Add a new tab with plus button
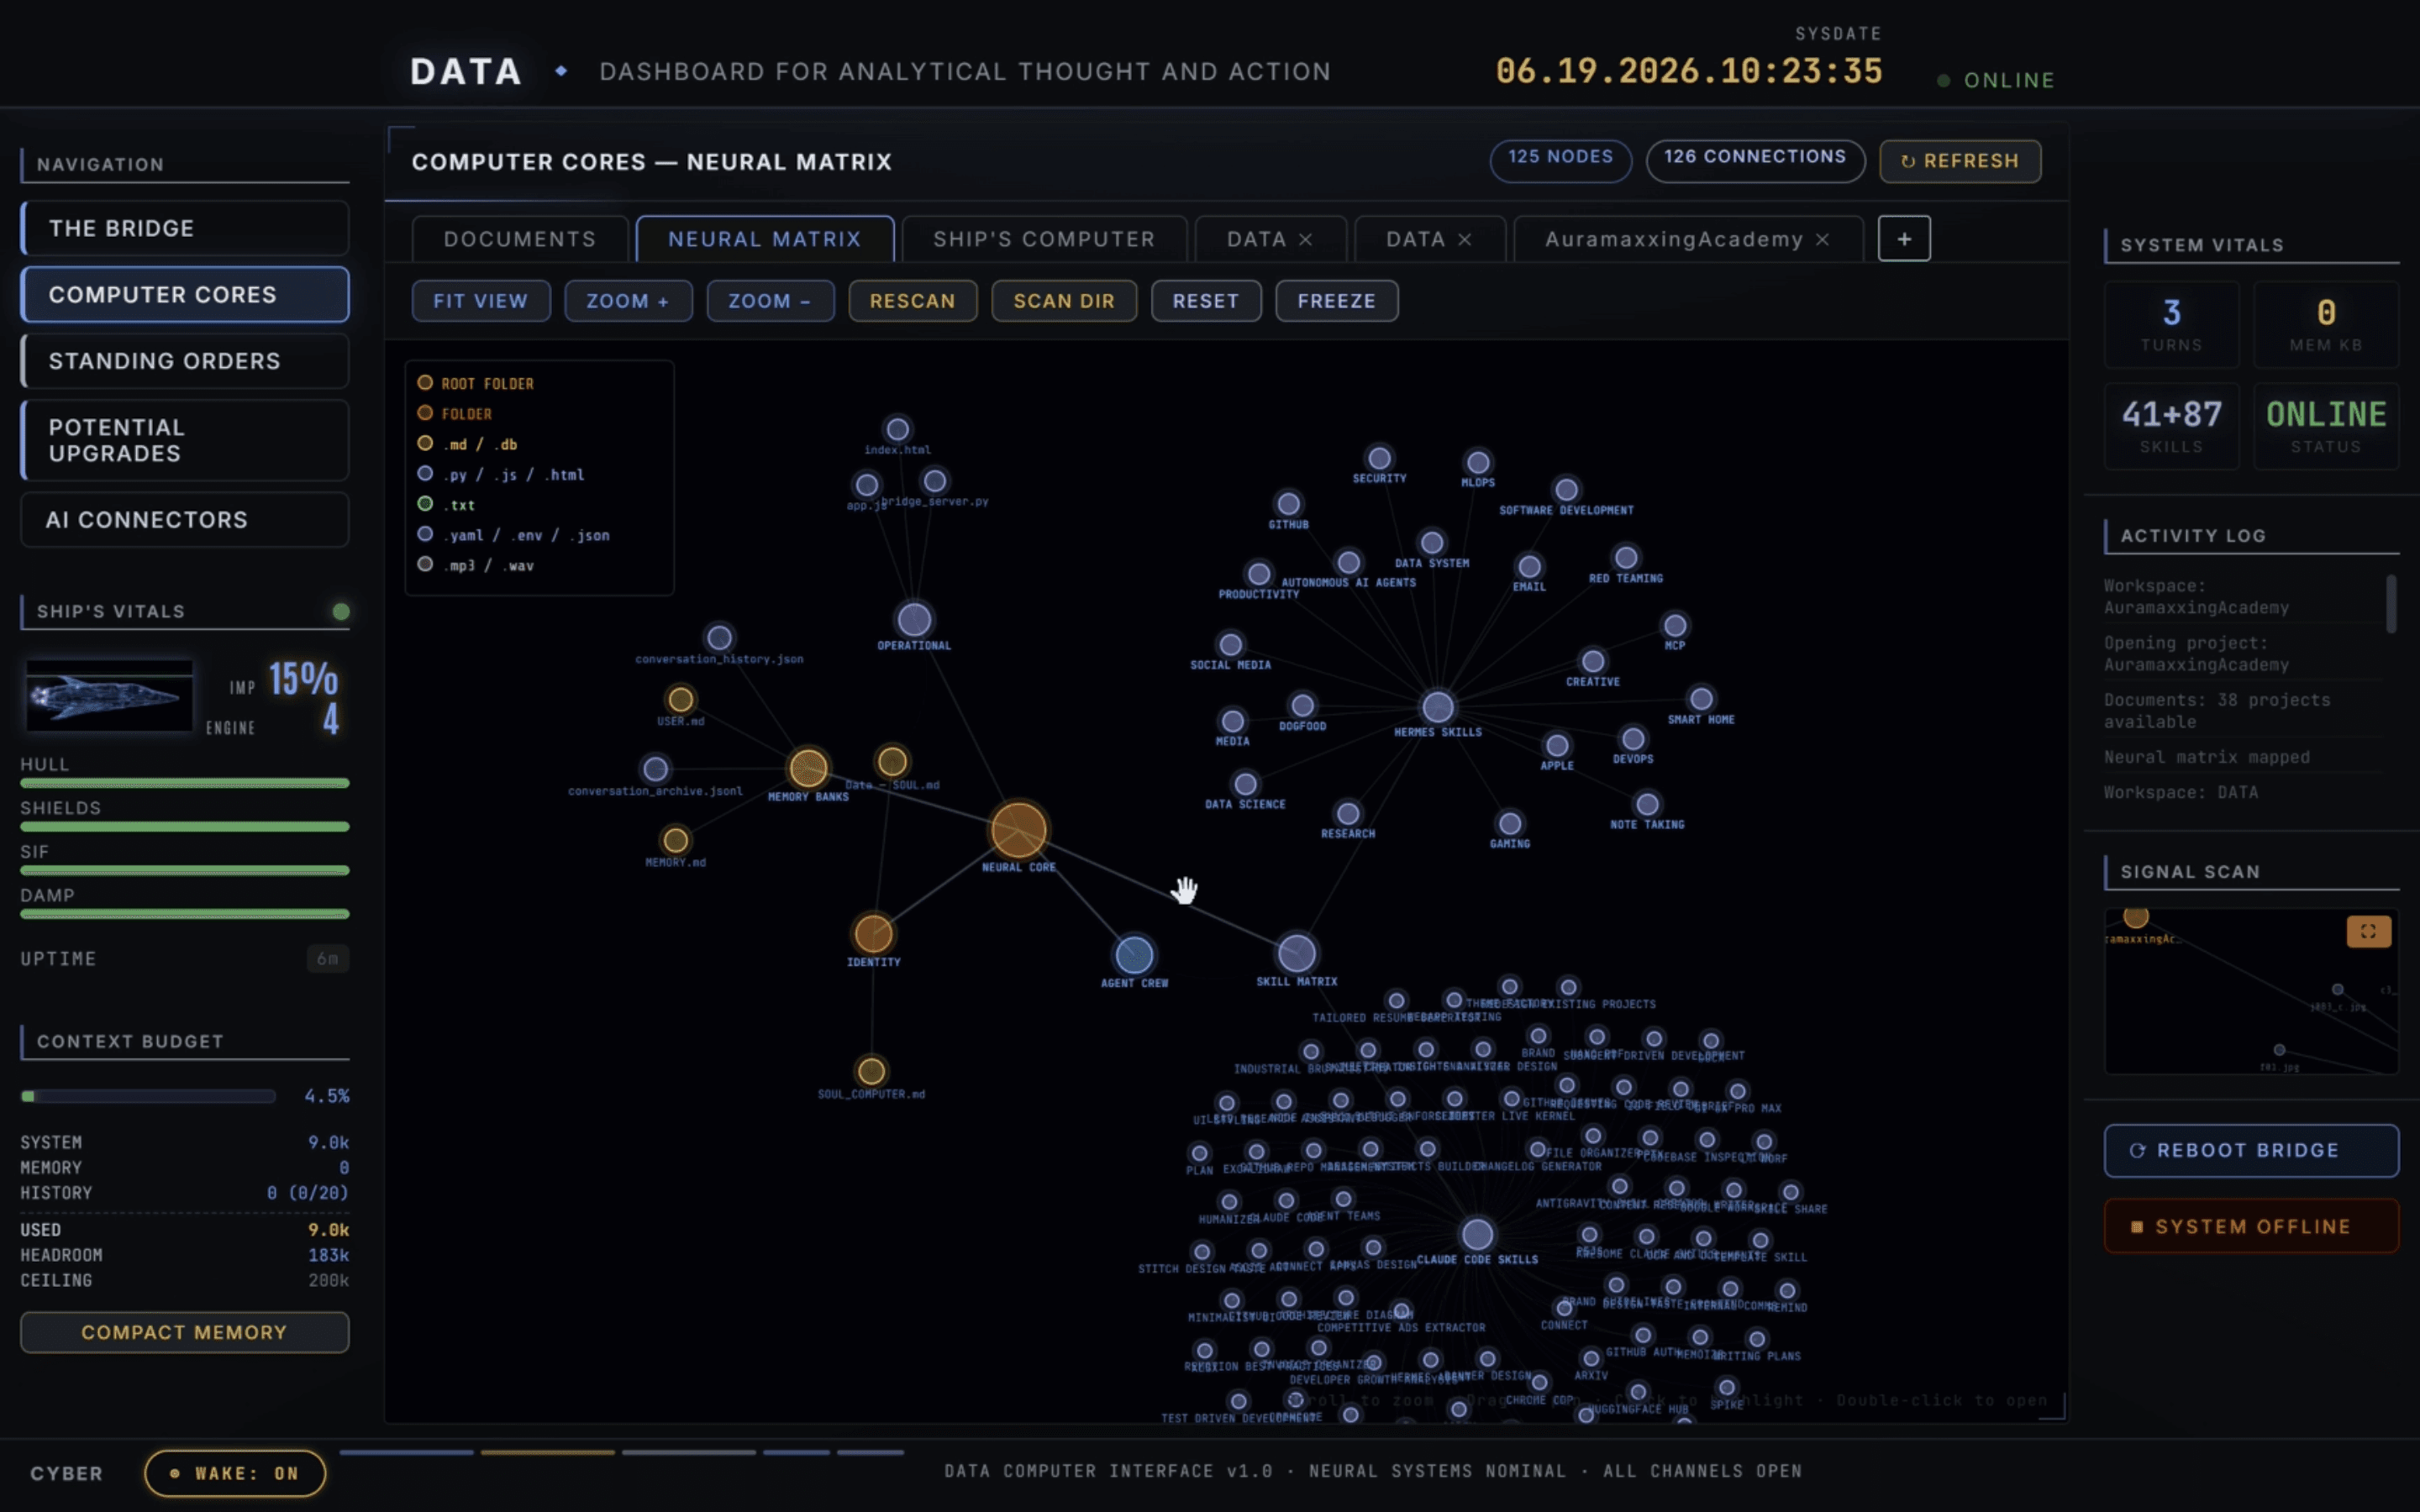This screenshot has width=2420, height=1512. coord(1904,239)
